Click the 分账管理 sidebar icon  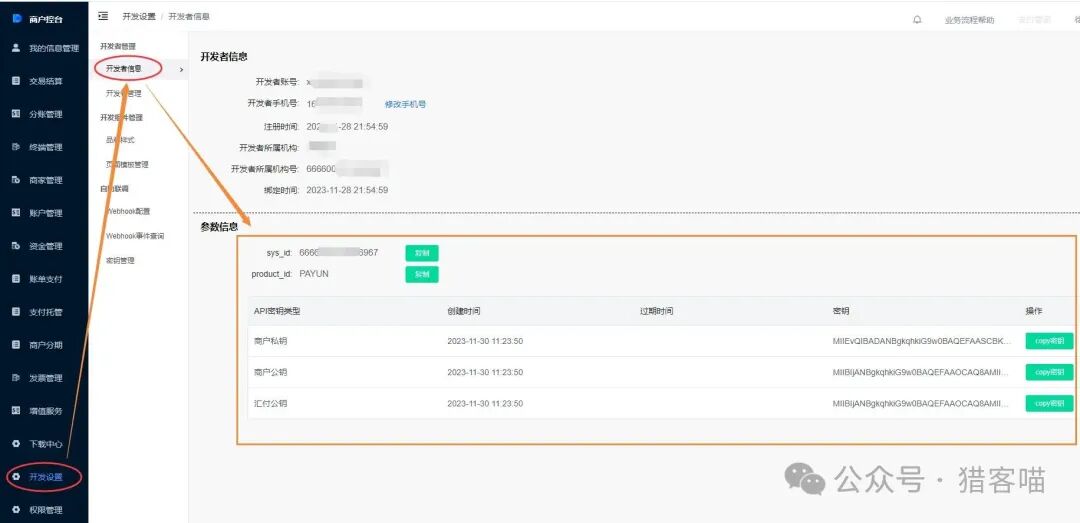click(x=16, y=114)
